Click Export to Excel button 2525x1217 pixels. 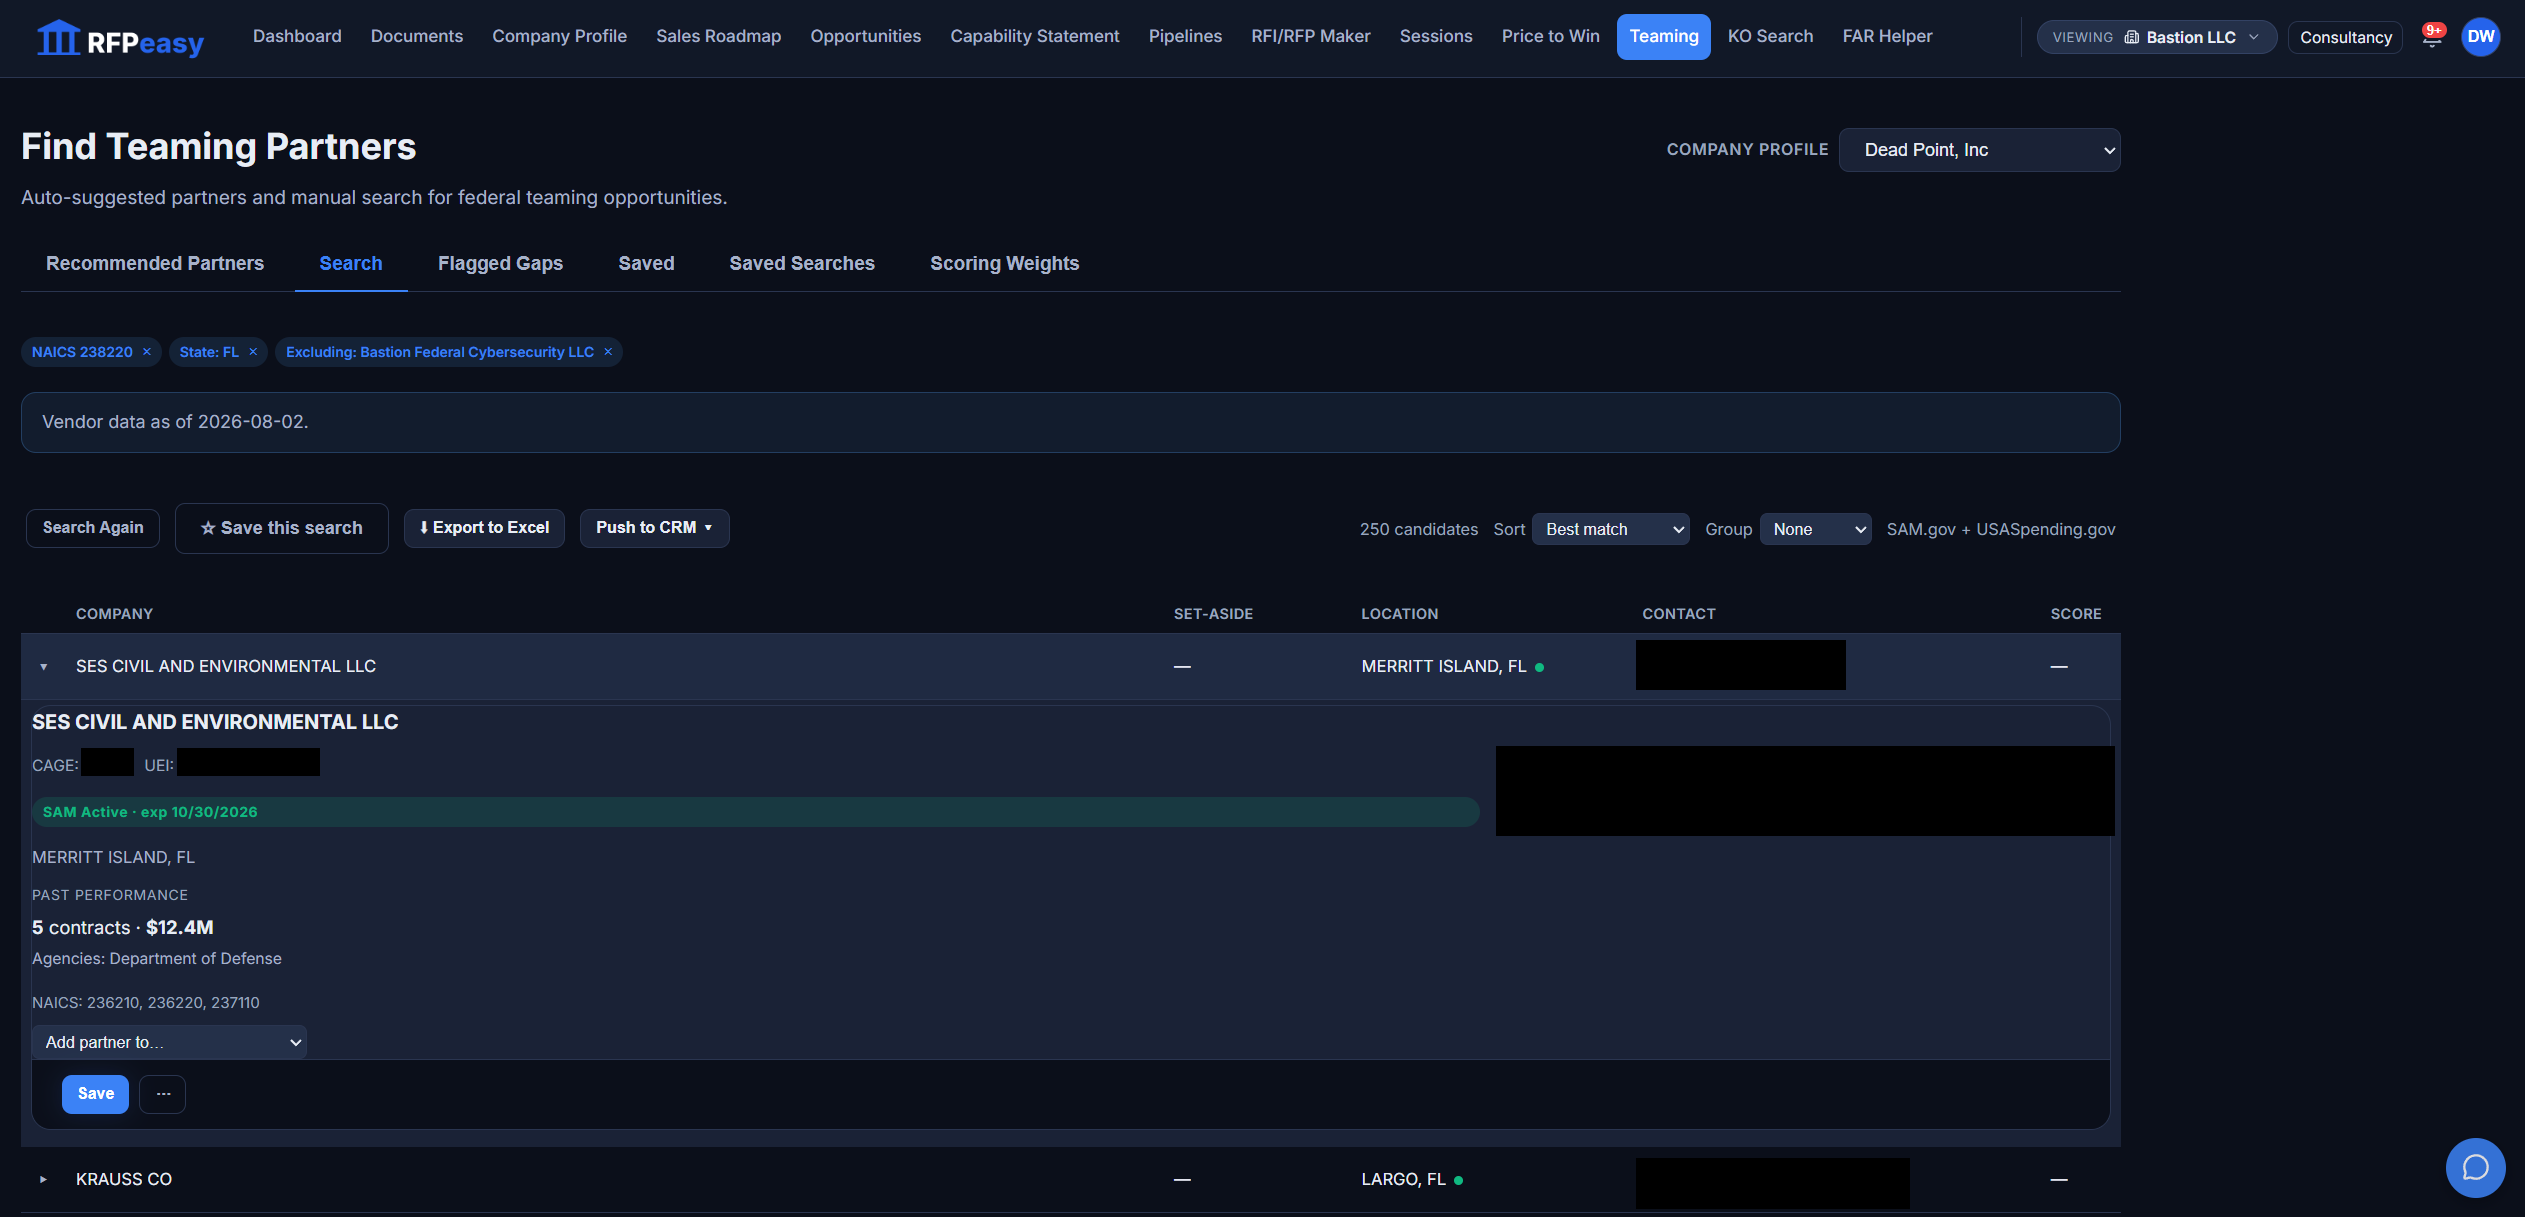tap(484, 528)
